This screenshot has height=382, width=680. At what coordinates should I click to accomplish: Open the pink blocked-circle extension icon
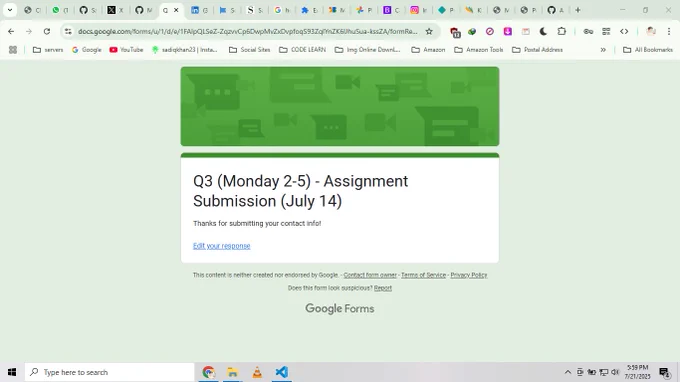[490, 31]
